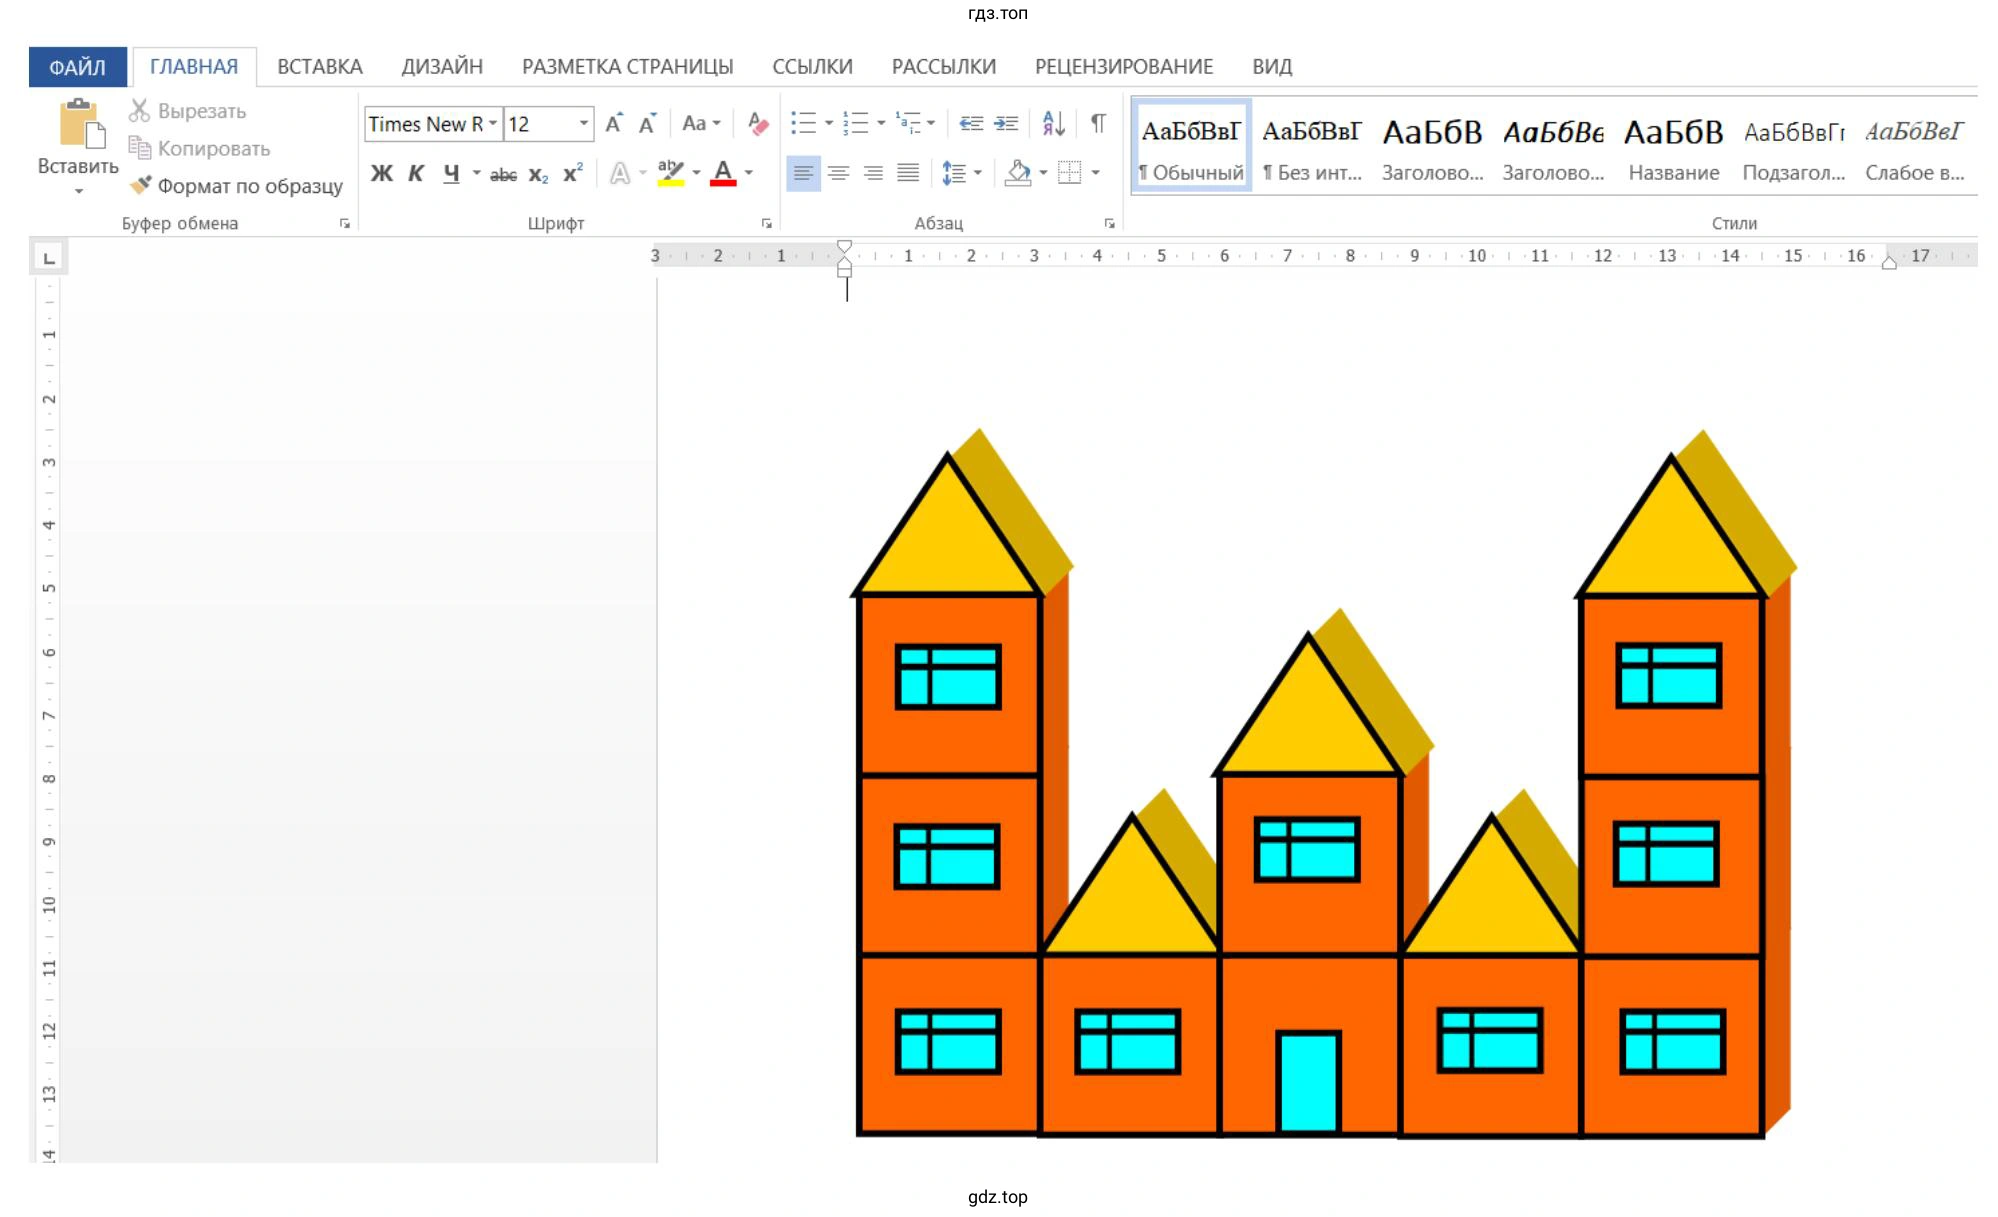Decrease paragraph indent
This screenshot has height=1217, width=1998.
click(971, 123)
